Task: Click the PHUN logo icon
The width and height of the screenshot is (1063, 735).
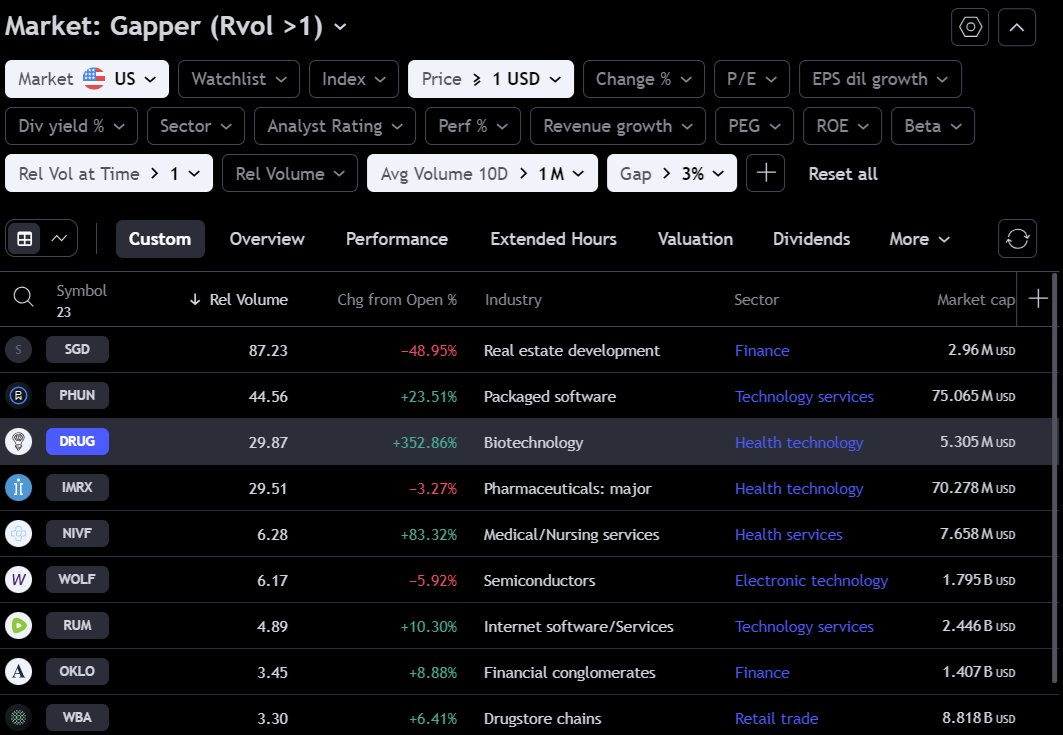Action: [18, 395]
